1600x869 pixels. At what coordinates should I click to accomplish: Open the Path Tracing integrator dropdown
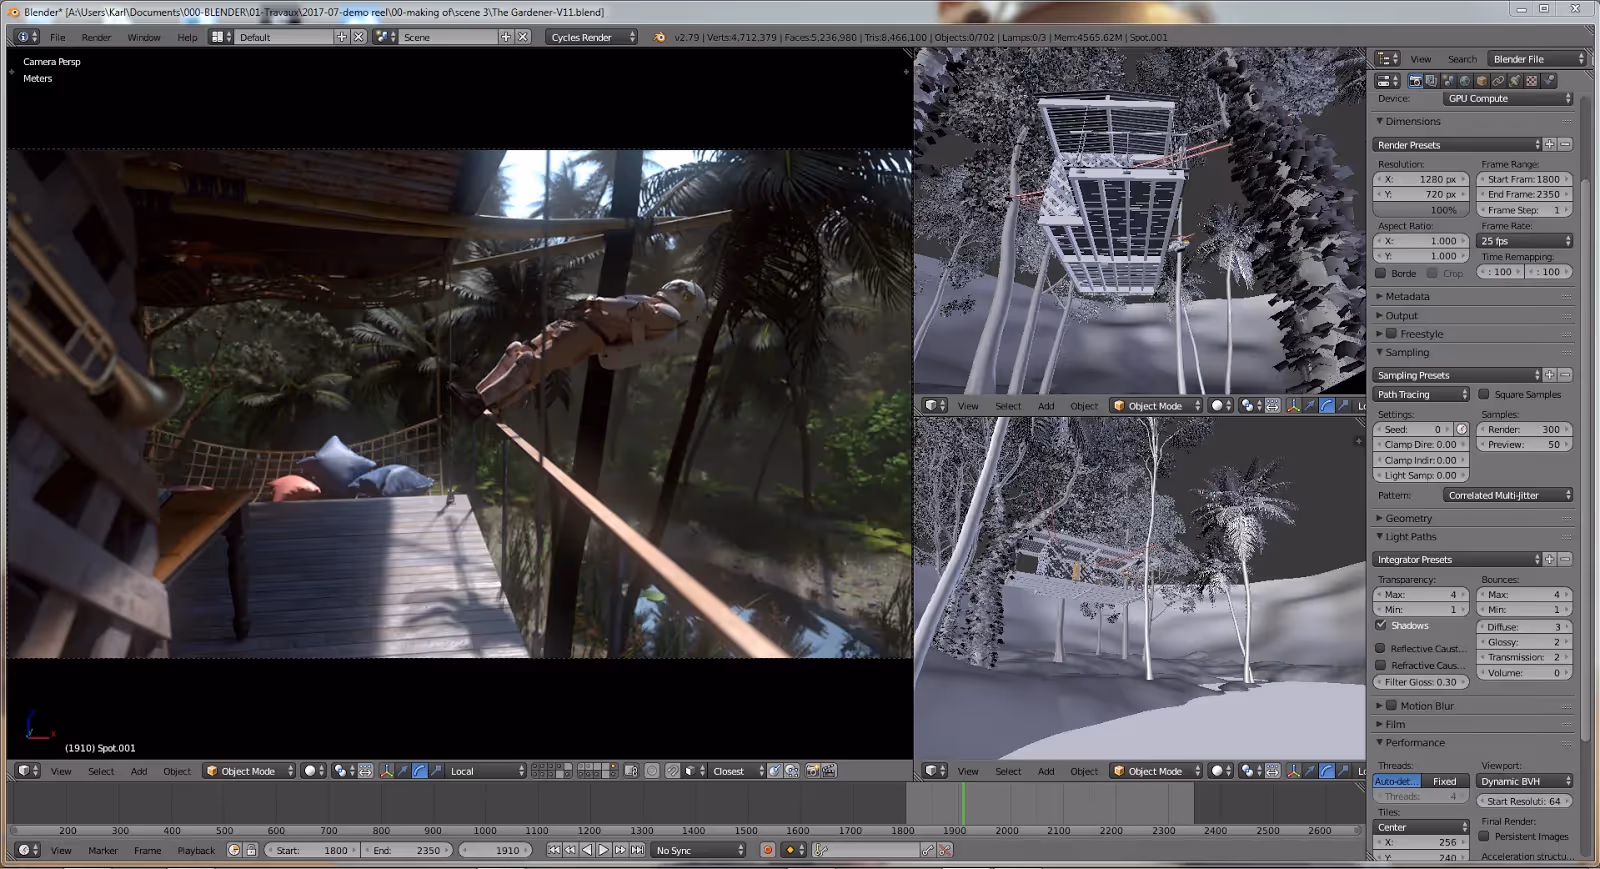pos(1421,394)
